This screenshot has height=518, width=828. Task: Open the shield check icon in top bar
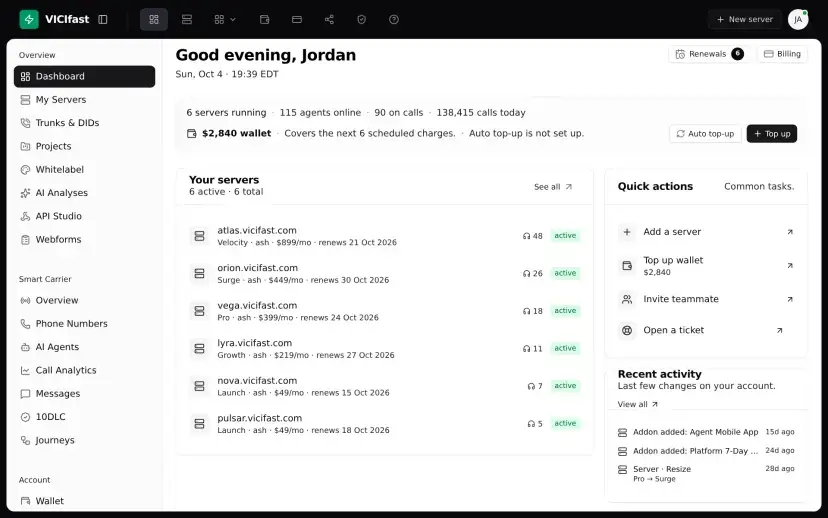361,20
